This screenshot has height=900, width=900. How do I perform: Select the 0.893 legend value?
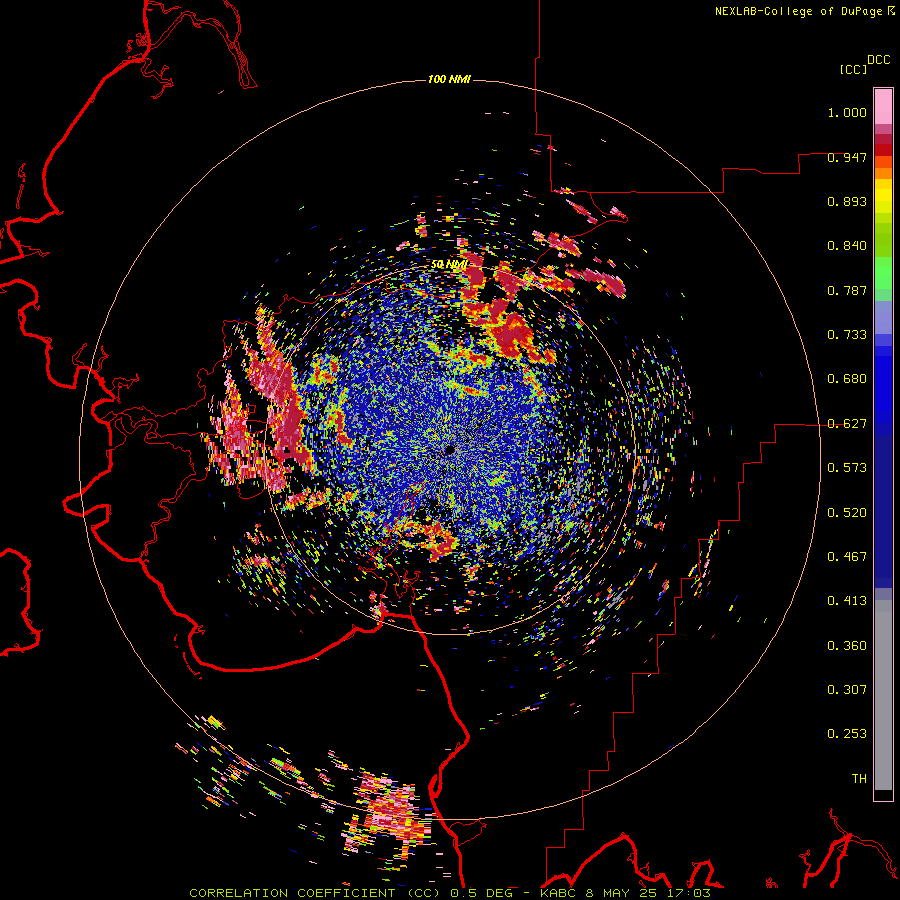tap(847, 201)
